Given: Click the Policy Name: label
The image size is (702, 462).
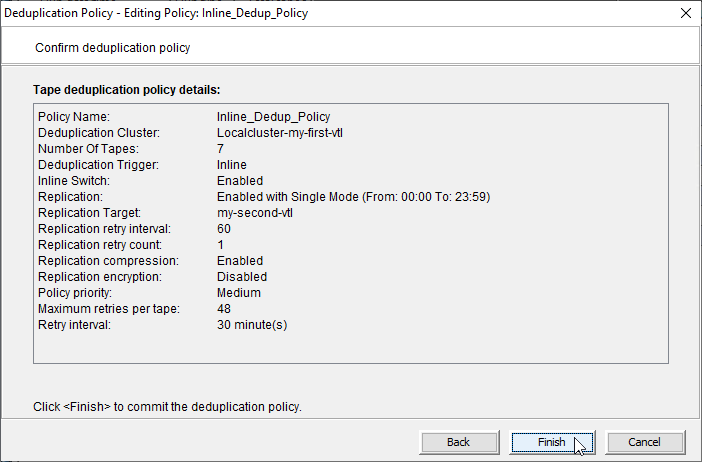Looking at the screenshot, I should point(74,117).
